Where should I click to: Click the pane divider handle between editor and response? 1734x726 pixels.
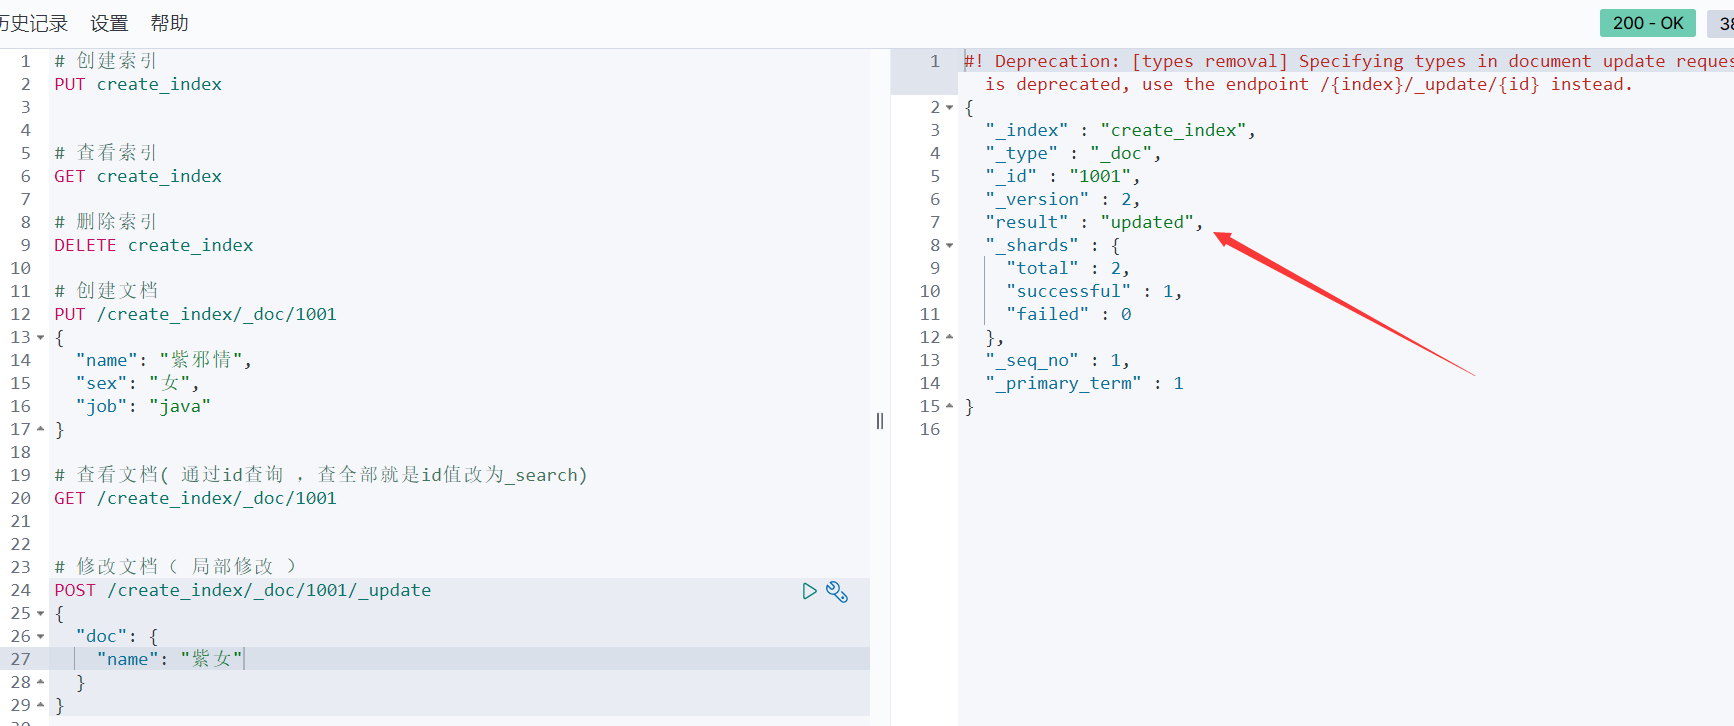[880, 421]
